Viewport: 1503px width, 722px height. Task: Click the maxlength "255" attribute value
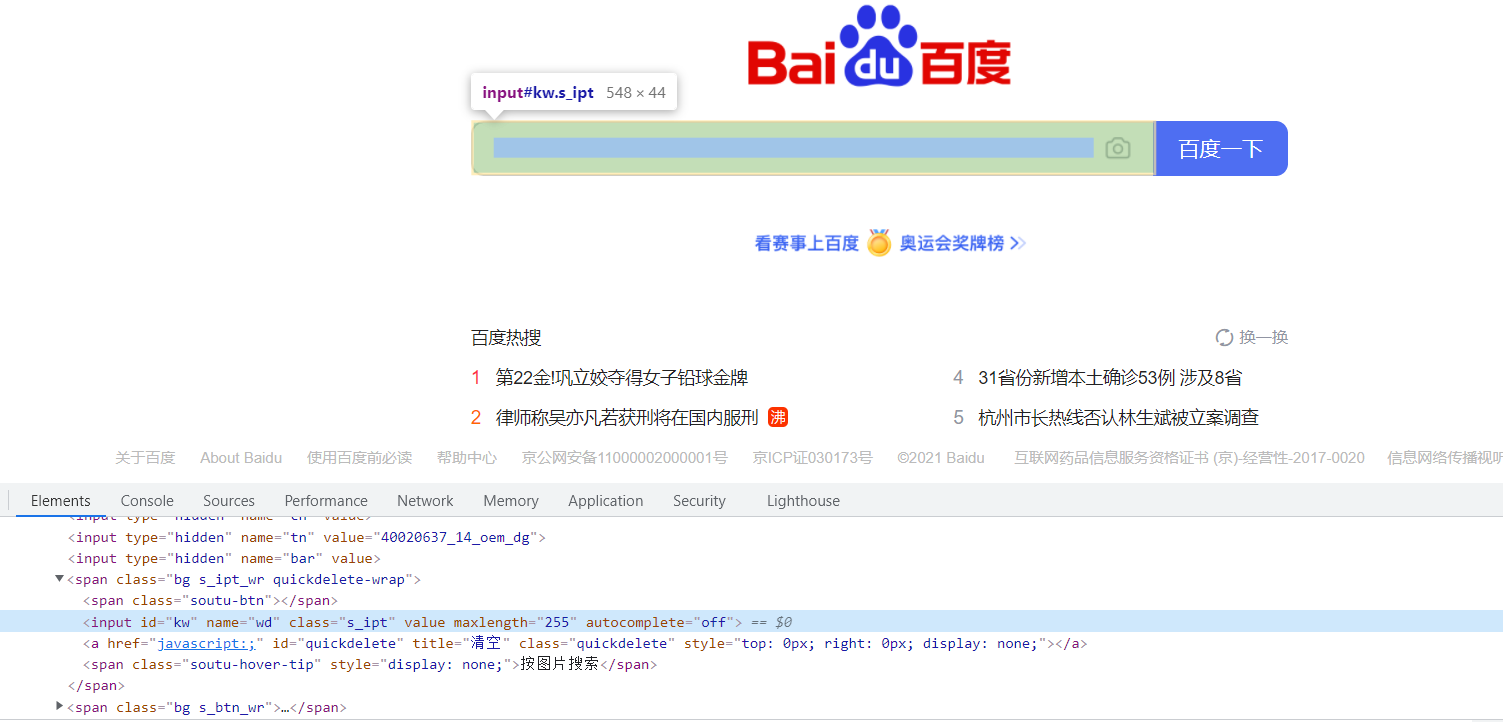tap(556, 622)
